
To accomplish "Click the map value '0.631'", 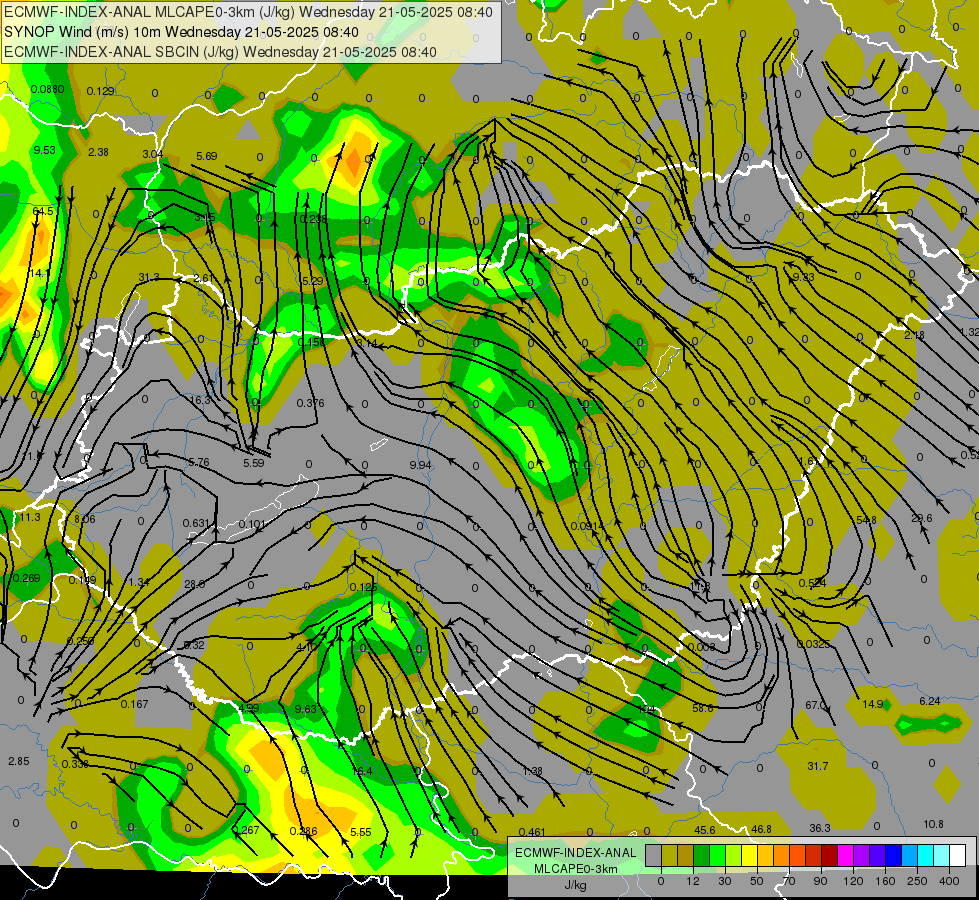I will [x=196, y=523].
